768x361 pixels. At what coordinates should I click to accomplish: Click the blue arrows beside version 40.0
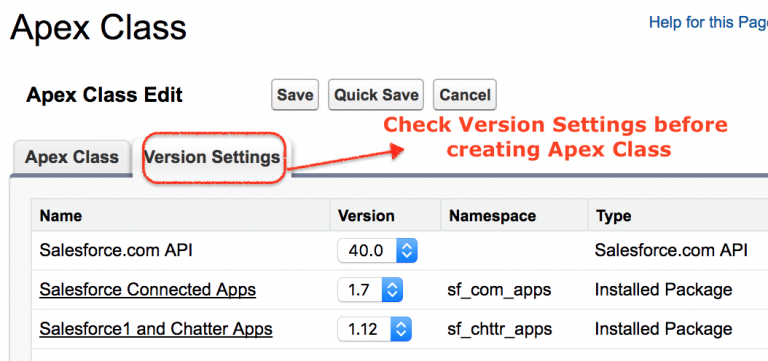coord(407,251)
